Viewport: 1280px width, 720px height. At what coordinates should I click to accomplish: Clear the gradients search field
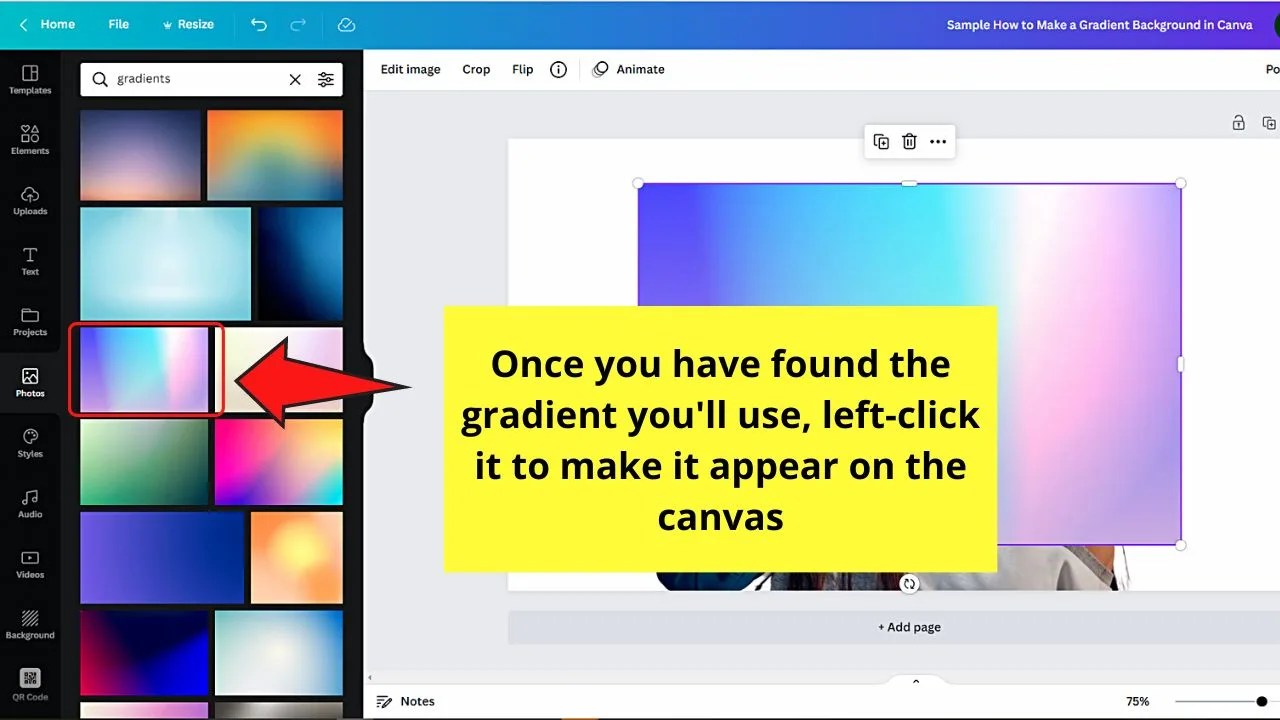(x=294, y=79)
